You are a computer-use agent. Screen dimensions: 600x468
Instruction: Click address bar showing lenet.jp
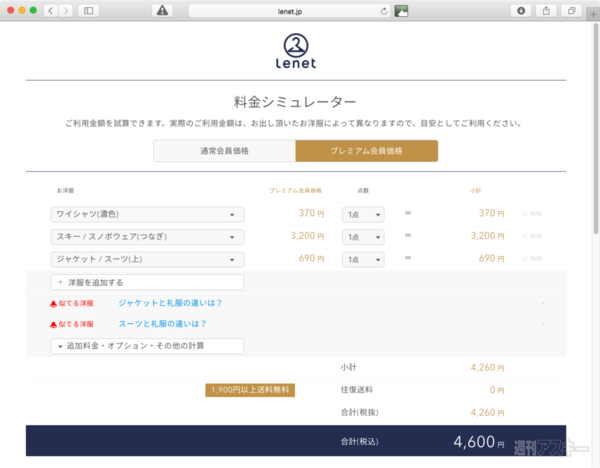tap(289, 11)
